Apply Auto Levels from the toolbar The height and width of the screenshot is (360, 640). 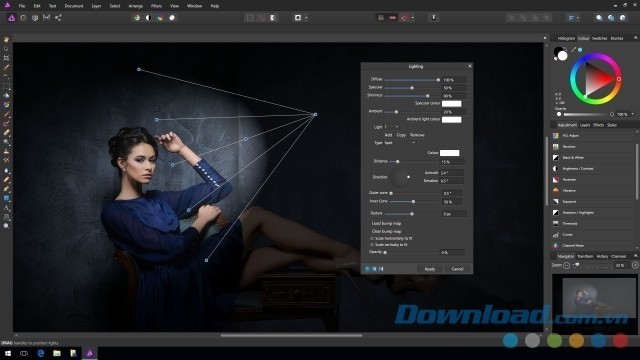pos(137,18)
